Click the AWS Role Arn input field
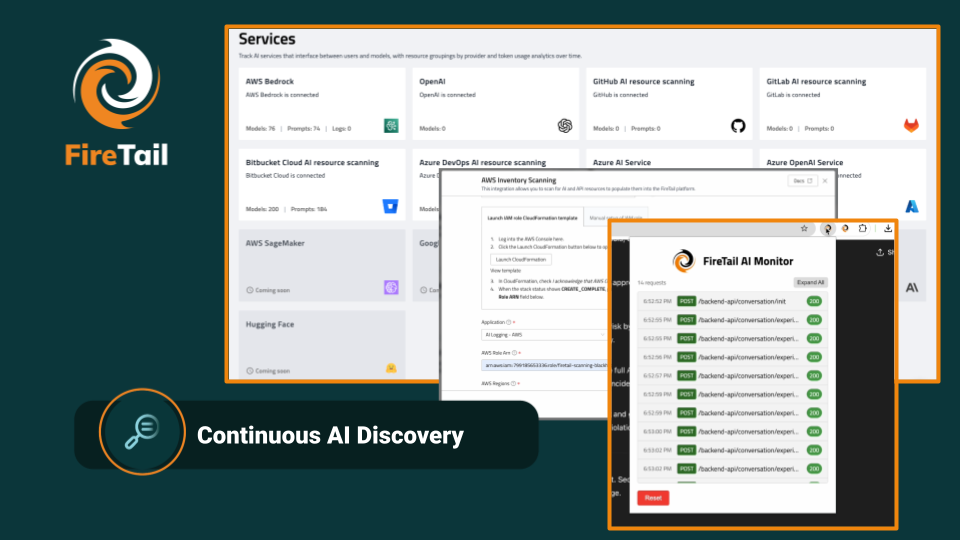The width and height of the screenshot is (960, 540). pos(544,366)
